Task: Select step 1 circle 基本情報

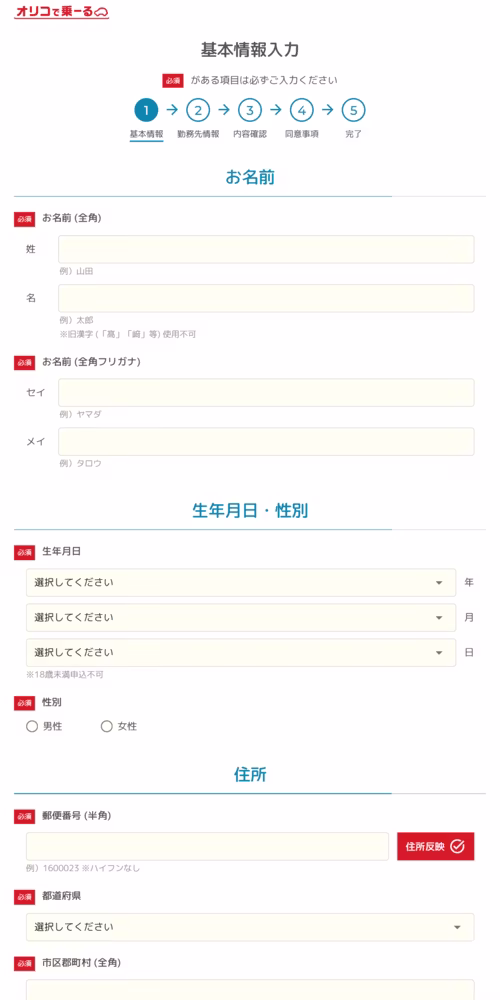Action: [x=146, y=110]
